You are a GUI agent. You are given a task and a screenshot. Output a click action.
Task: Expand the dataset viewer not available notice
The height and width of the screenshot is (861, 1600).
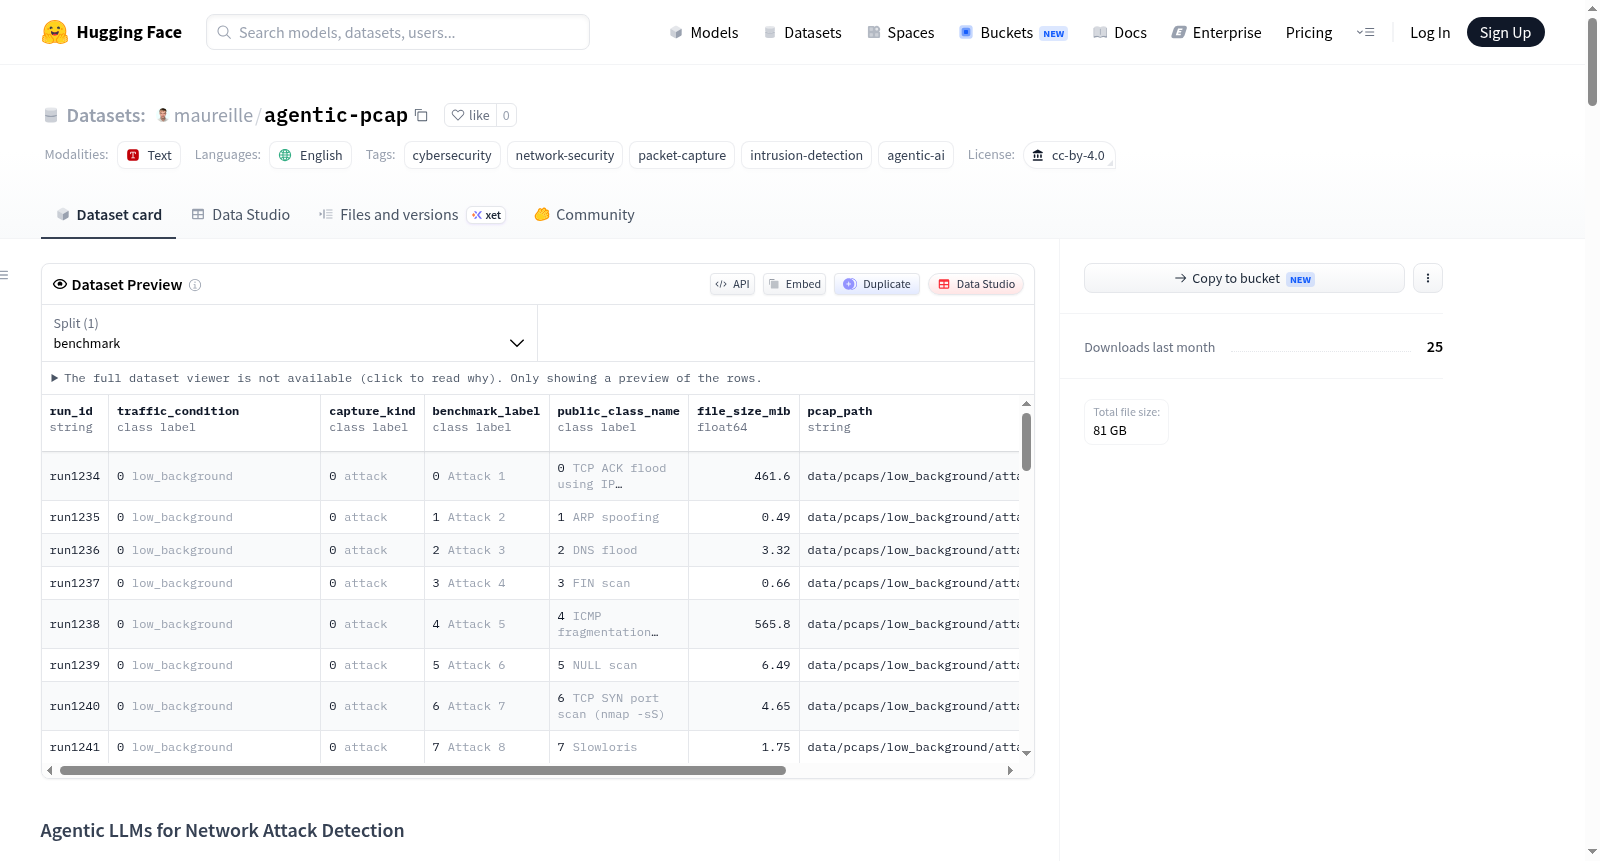(406, 378)
